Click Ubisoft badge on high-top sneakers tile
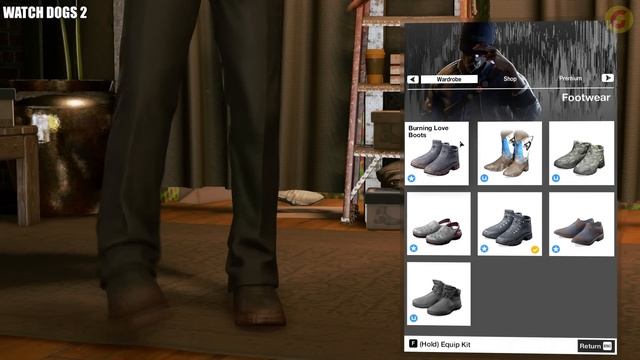640x360 pixels. tap(413, 318)
